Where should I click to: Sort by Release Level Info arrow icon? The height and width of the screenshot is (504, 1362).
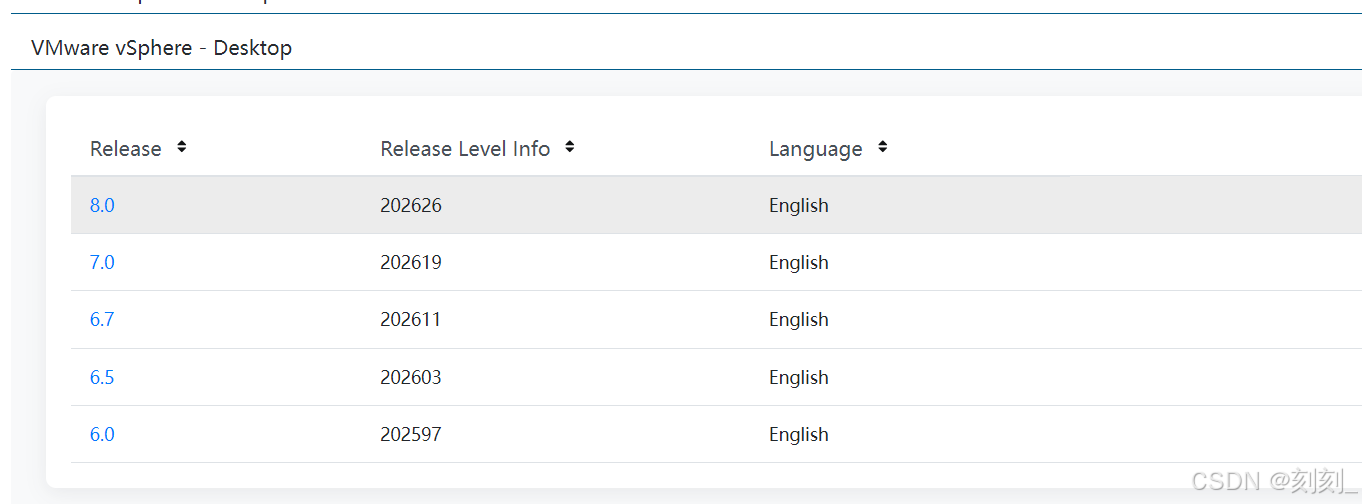569,147
